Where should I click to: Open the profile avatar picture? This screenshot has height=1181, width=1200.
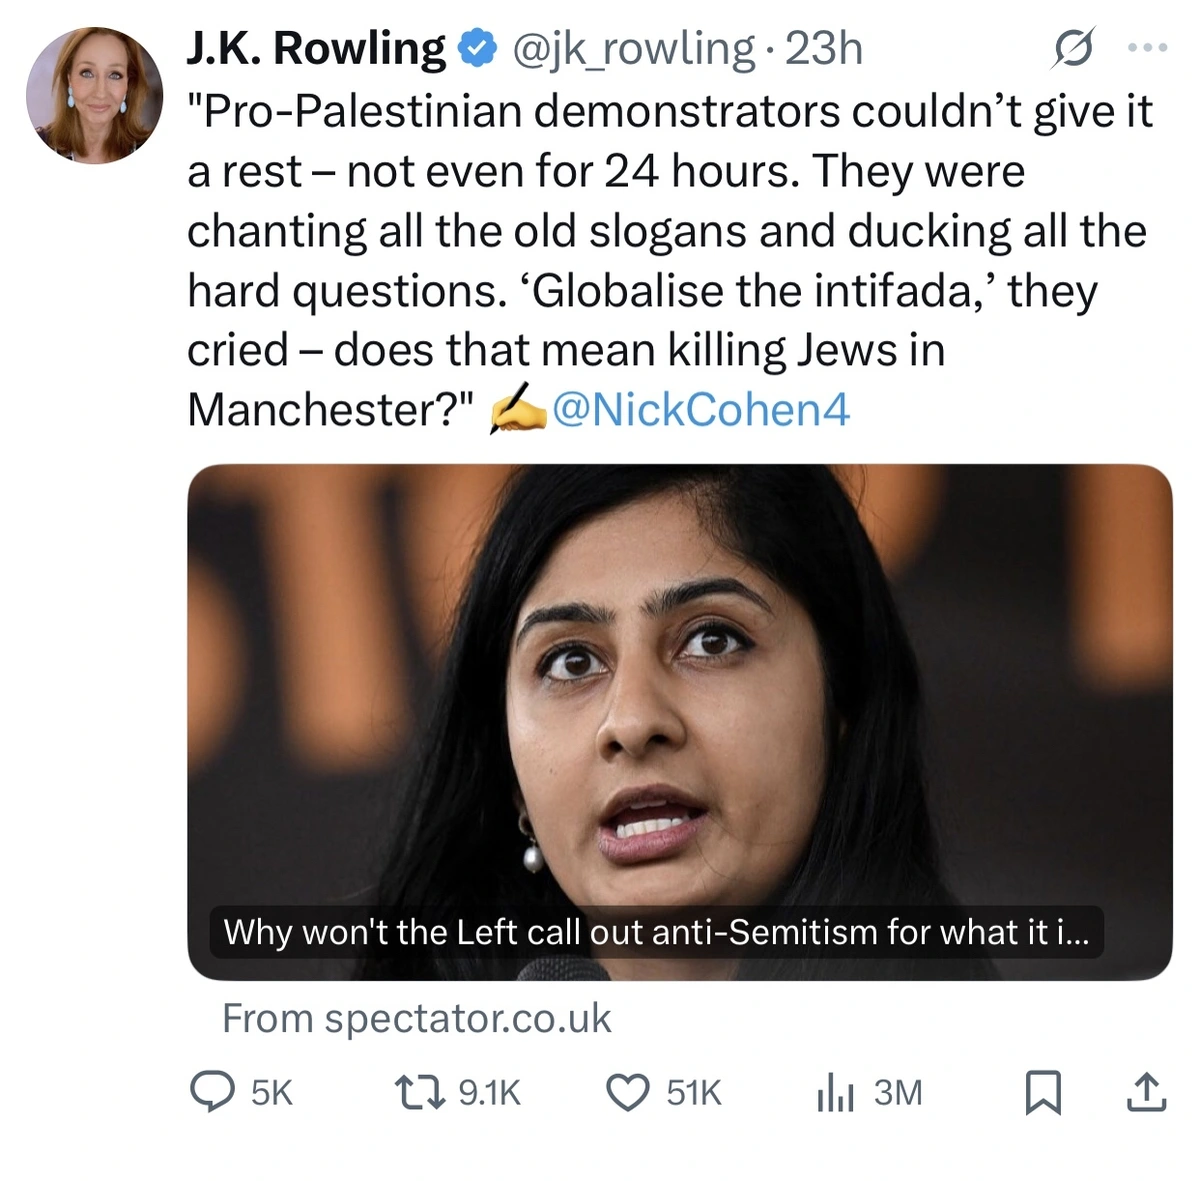click(x=94, y=95)
